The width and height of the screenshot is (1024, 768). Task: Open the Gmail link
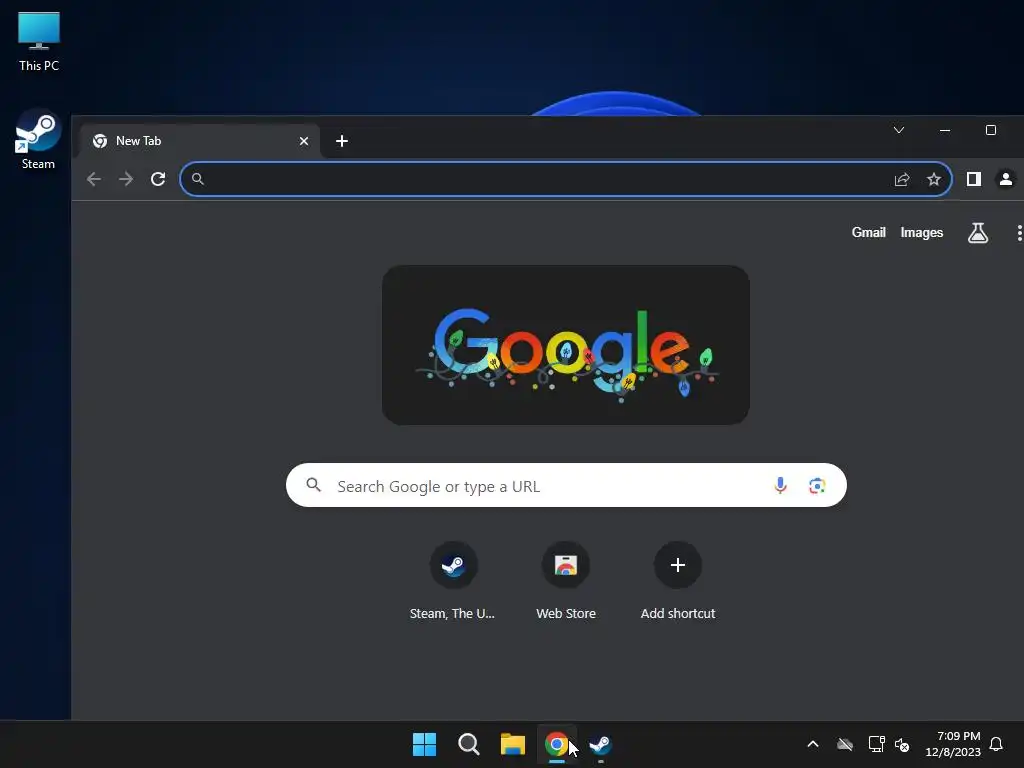pos(868,232)
